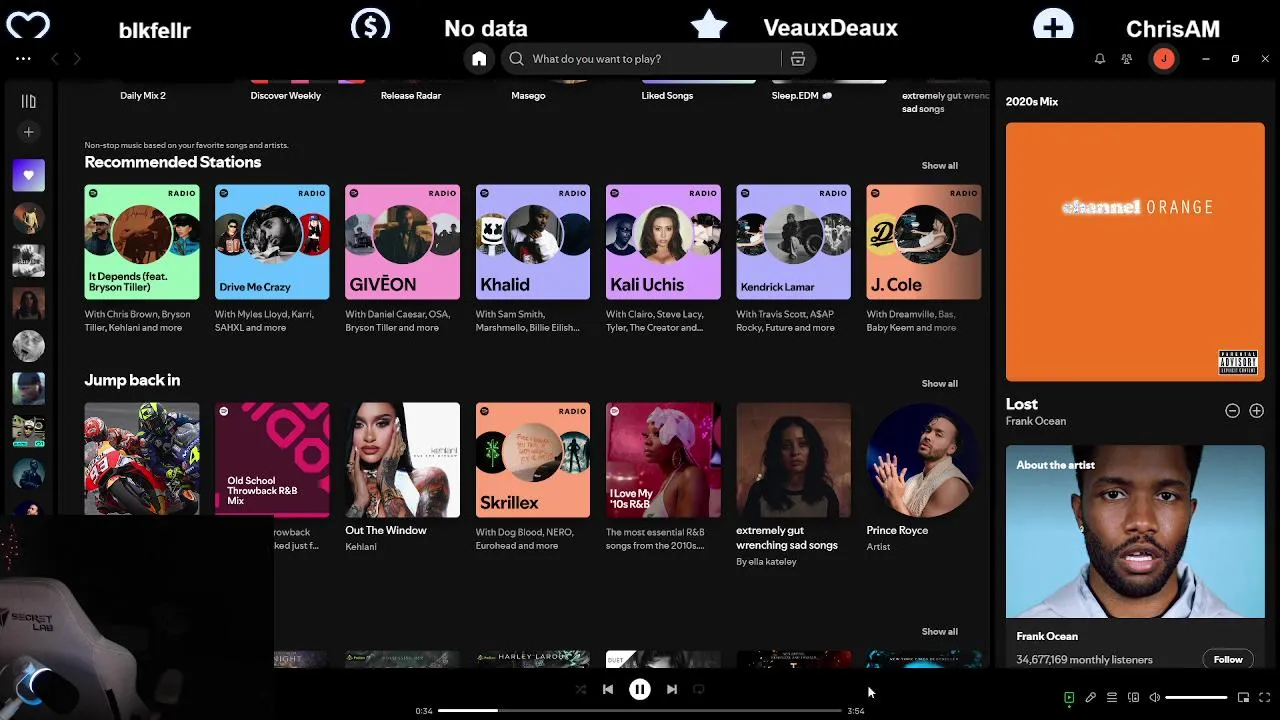Open It Depends radio station
The width and height of the screenshot is (1280, 720).
click(142, 242)
